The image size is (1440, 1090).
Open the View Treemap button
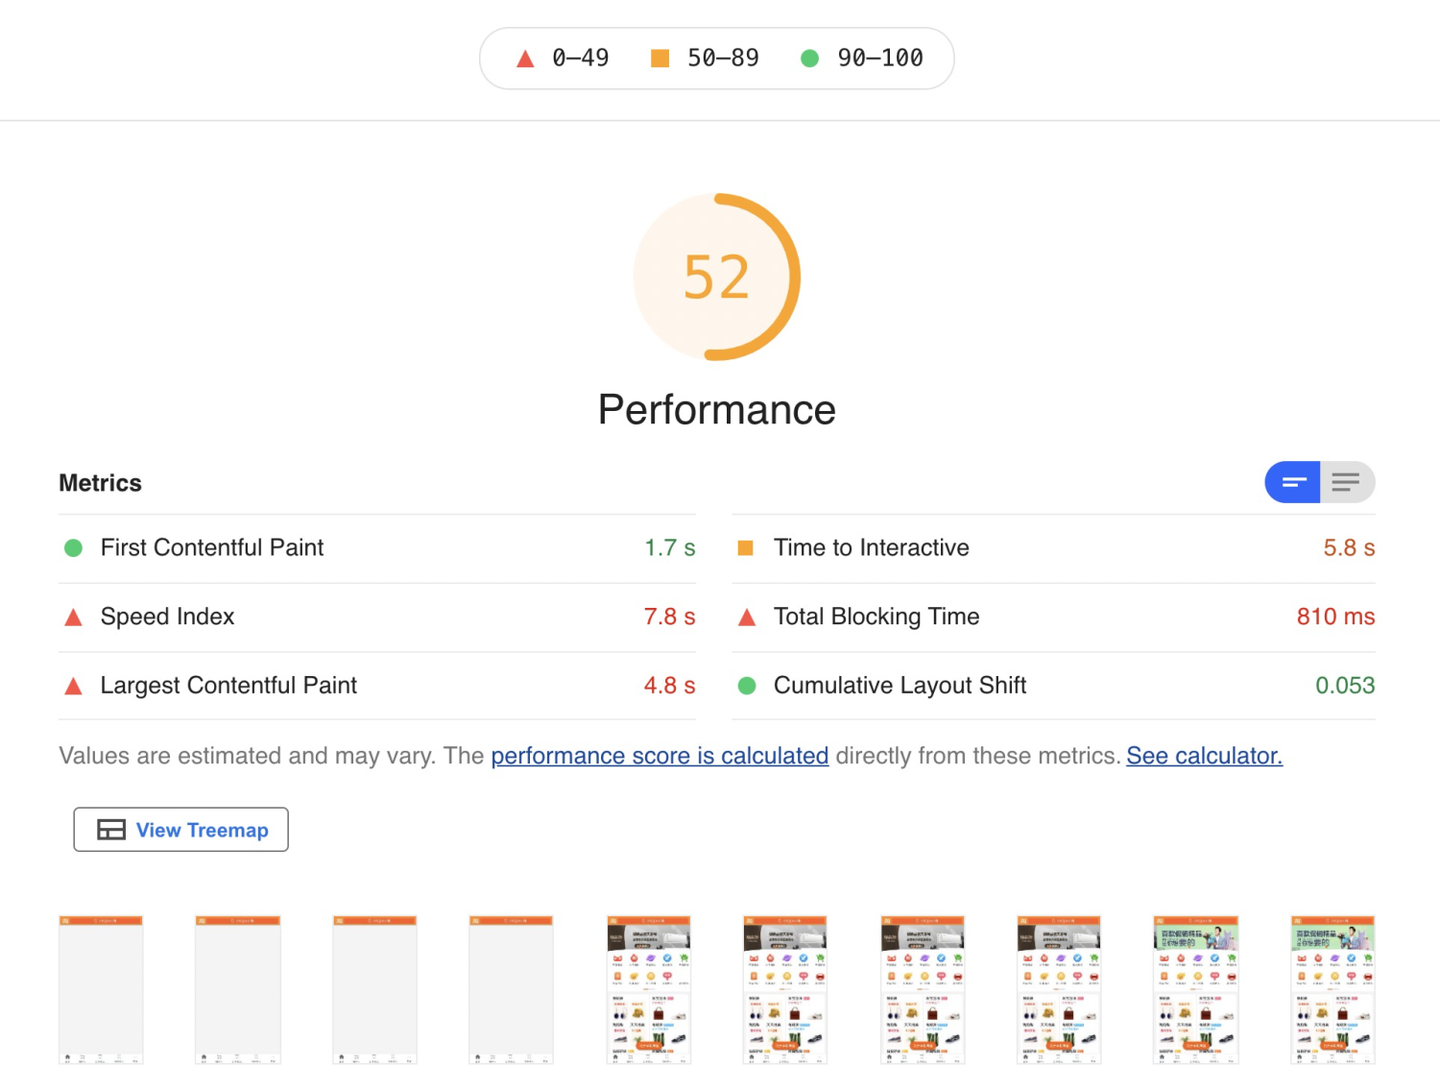pyautogui.click(x=181, y=830)
